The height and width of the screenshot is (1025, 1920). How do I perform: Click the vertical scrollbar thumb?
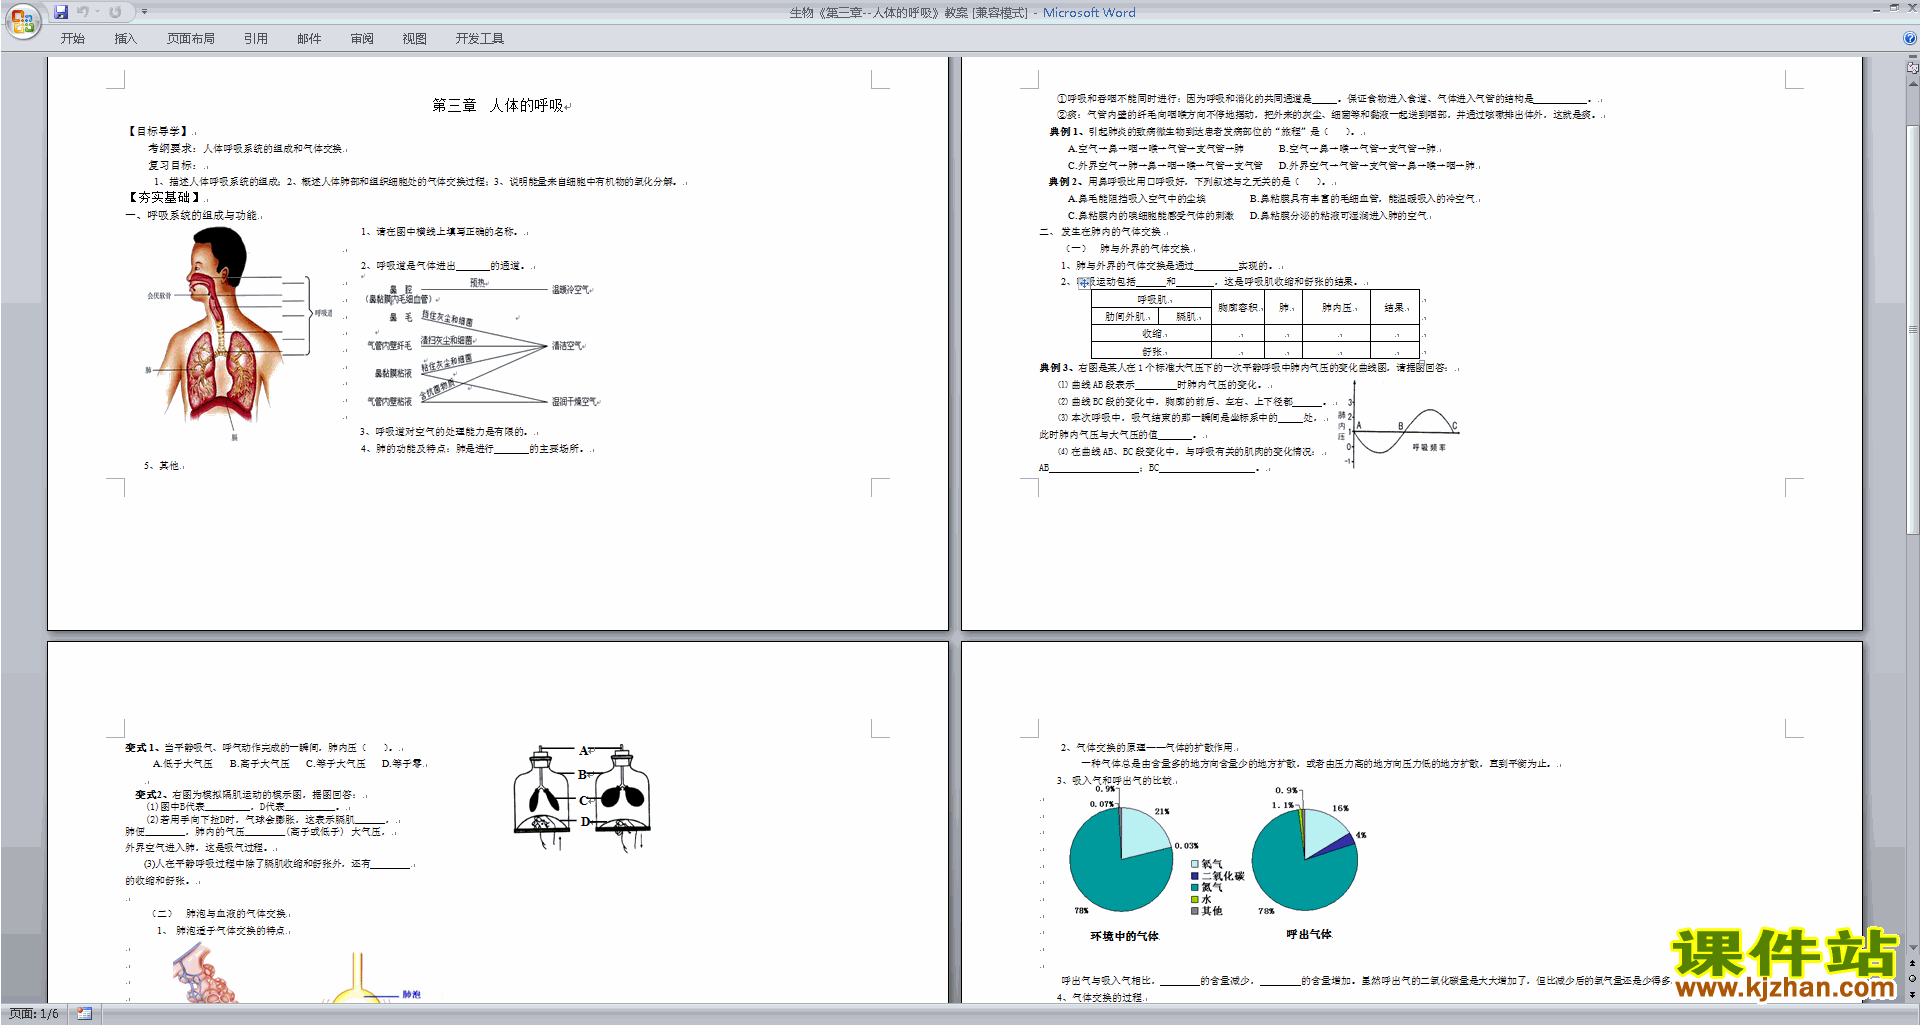[x=1912, y=330]
